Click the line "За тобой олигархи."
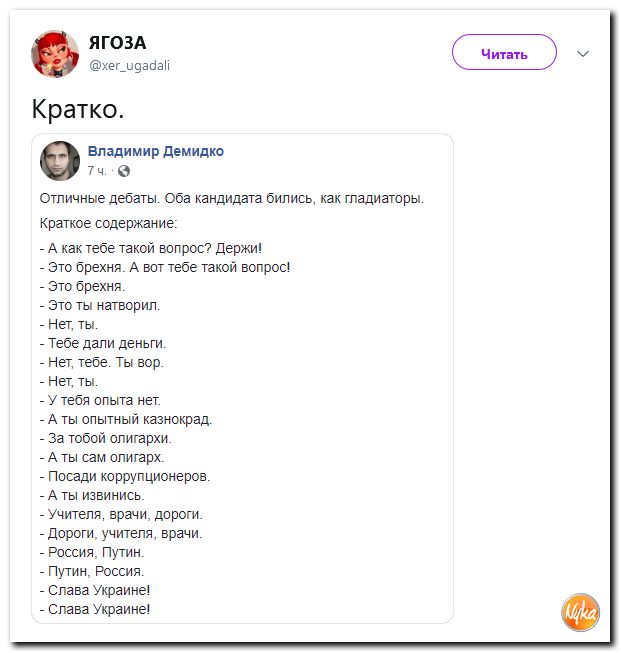621x653 pixels. pyautogui.click(x=106, y=438)
